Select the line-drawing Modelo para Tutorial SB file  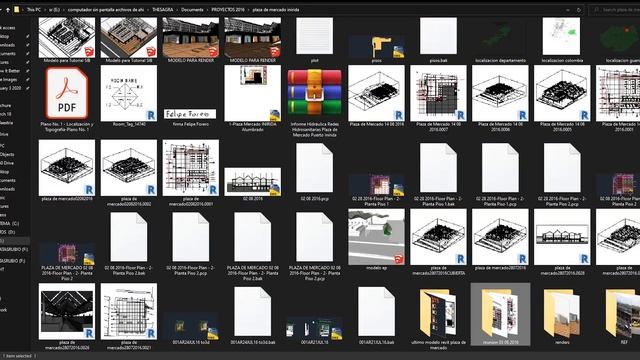coord(67,38)
